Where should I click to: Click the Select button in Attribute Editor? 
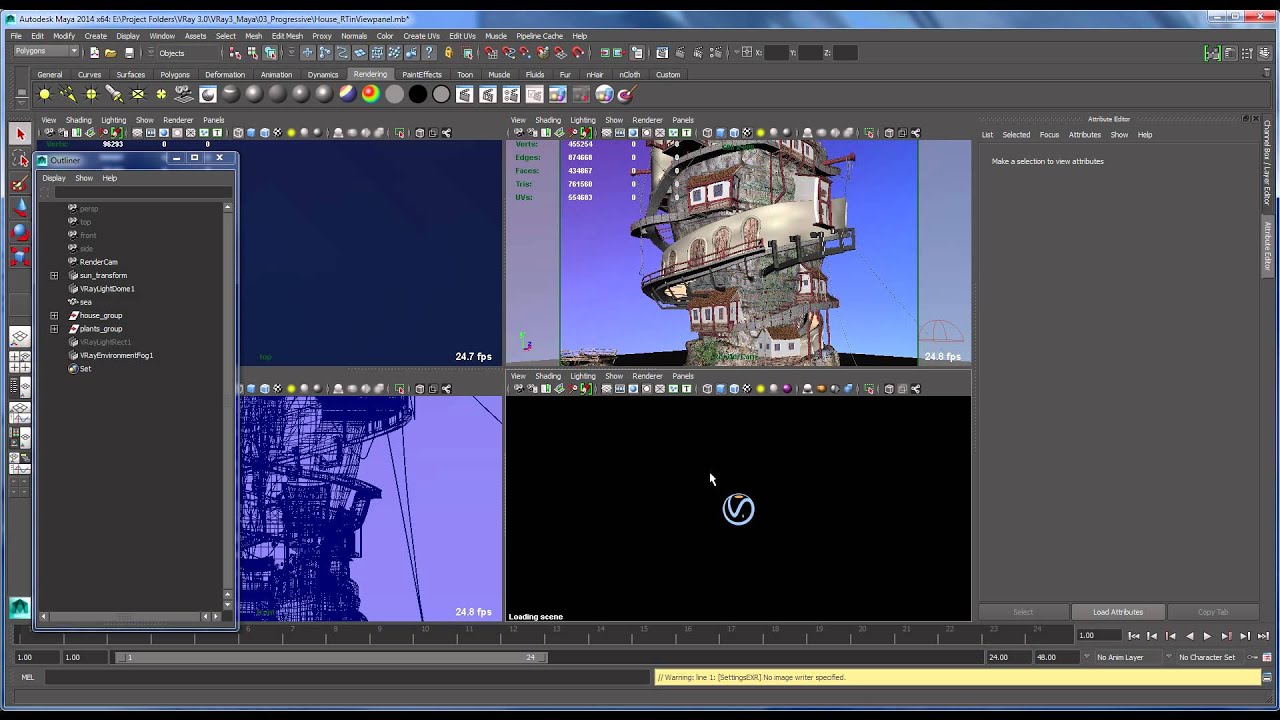pyautogui.click(x=1023, y=612)
